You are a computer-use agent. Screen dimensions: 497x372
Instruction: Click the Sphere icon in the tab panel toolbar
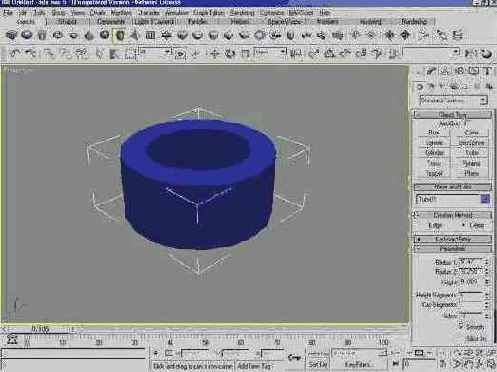pyautogui.click(x=27, y=35)
